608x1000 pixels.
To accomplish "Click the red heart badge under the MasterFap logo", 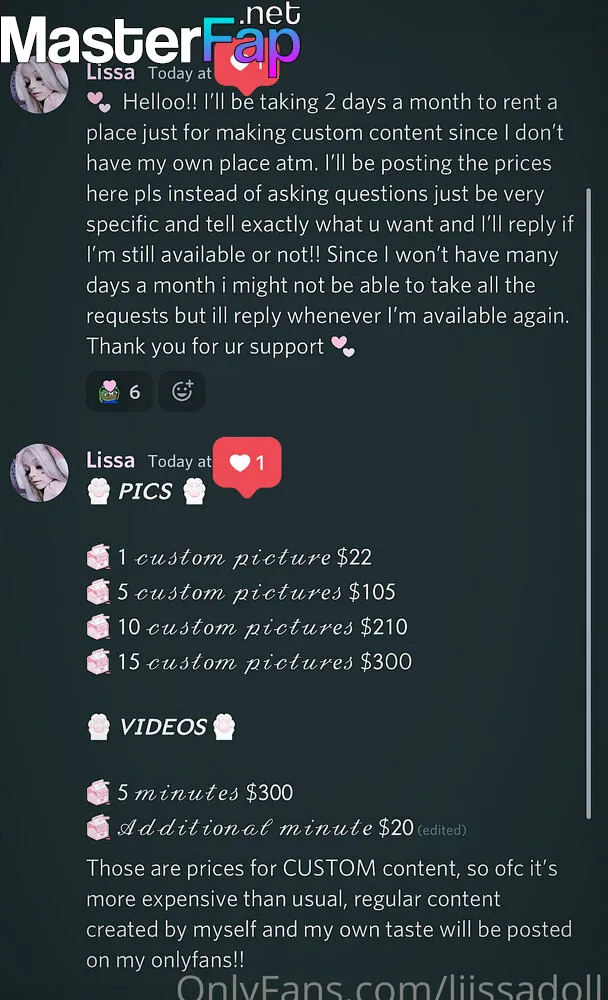I will pos(246,70).
